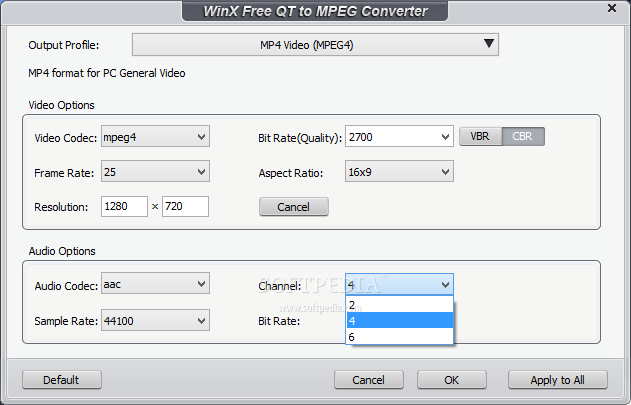Pick 6 channels from the list
This screenshot has height=405, width=631.
click(400, 337)
